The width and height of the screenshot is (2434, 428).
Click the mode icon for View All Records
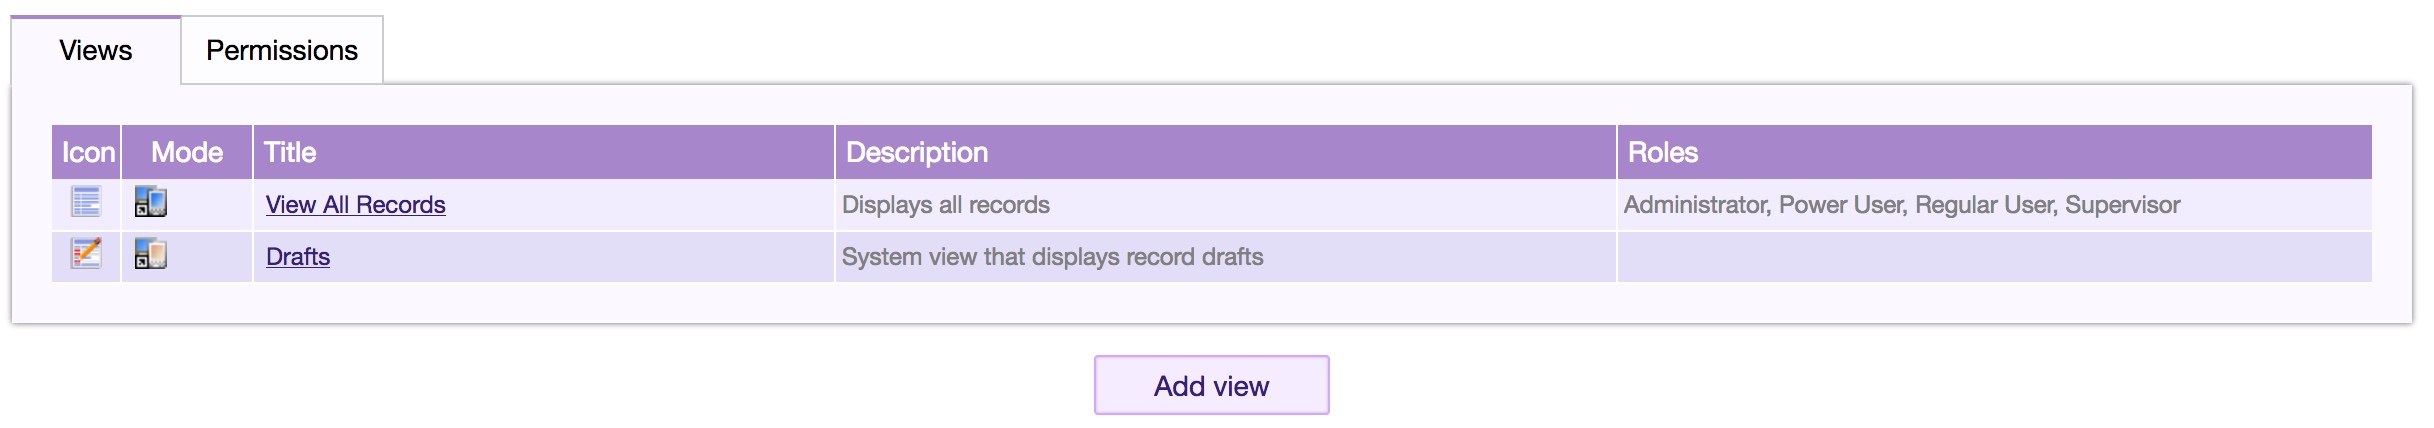[150, 203]
